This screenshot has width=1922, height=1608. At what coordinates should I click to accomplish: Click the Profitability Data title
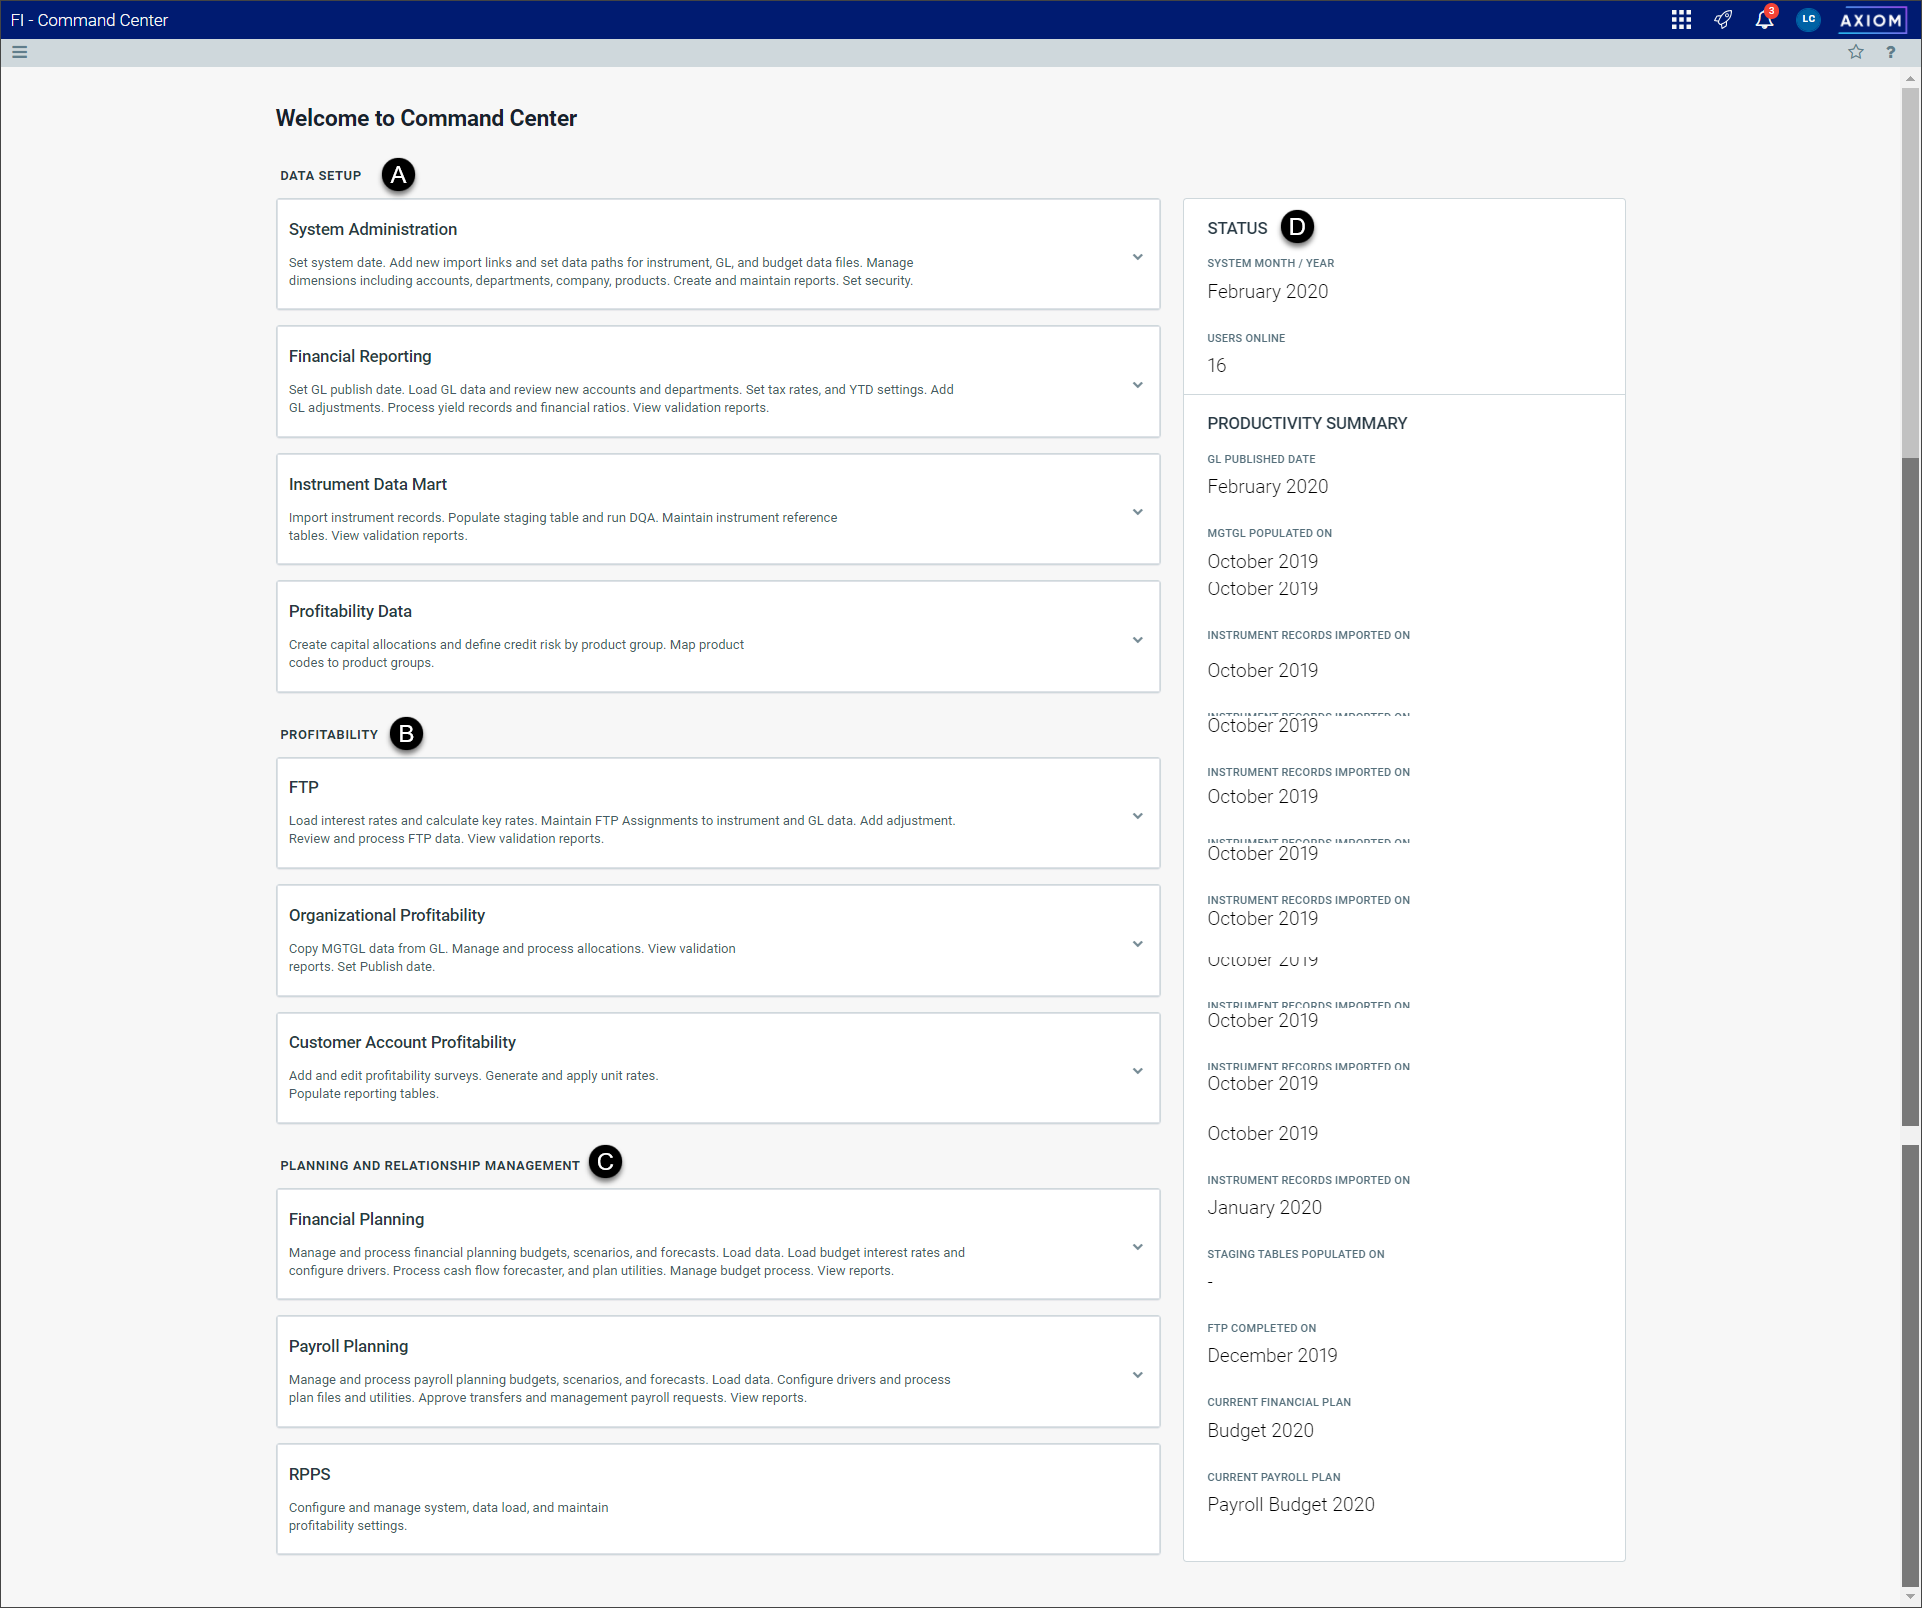(350, 611)
